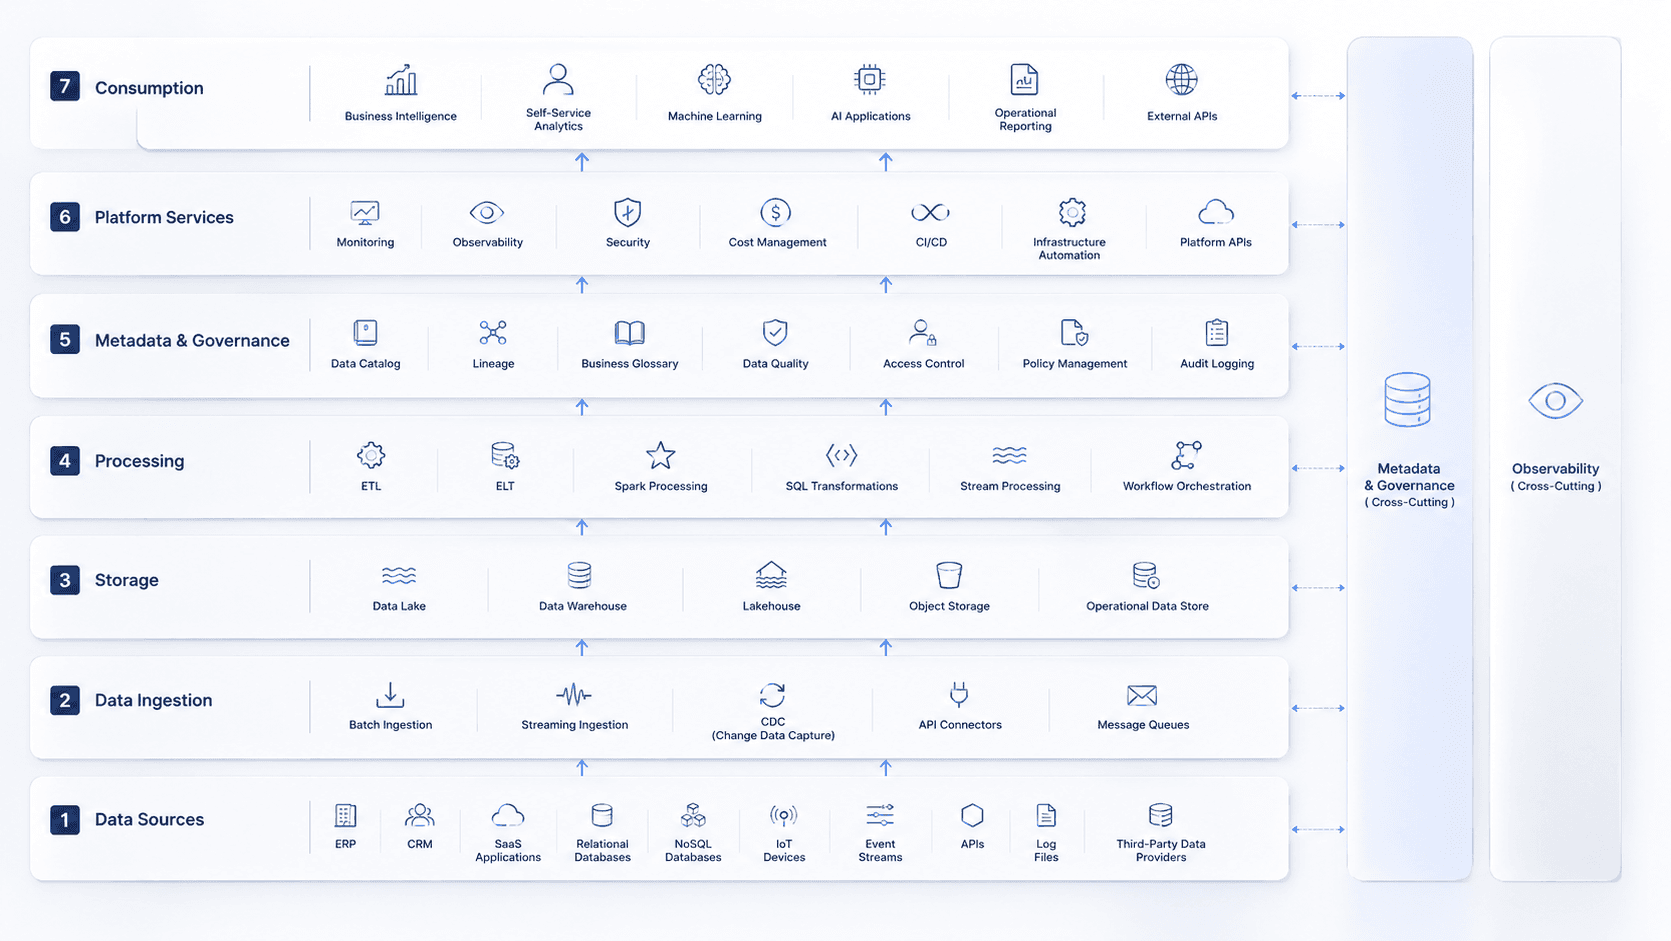Click the Cost Management dollar icon
This screenshot has height=941, width=1671.
coord(775,212)
